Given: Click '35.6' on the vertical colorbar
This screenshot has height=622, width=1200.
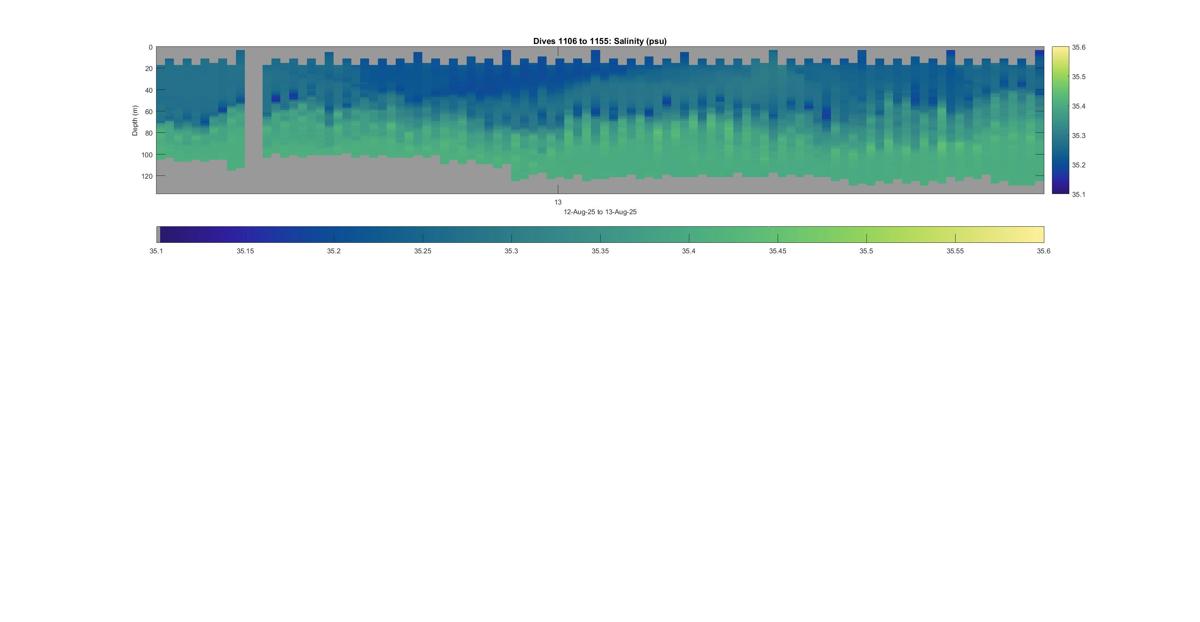Looking at the screenshot, I should [1078, 47].
